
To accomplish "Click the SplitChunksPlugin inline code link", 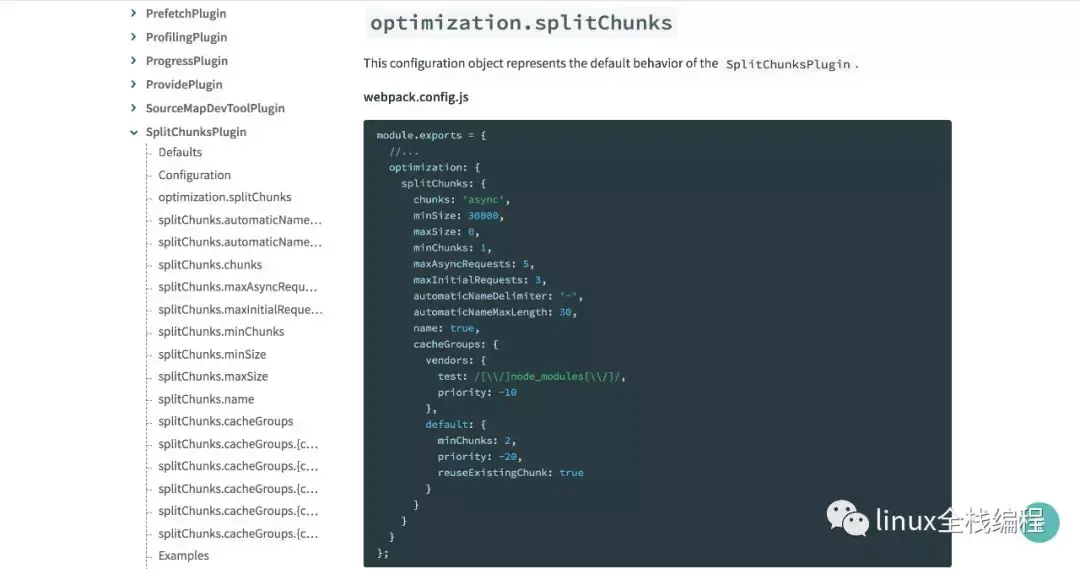I will pyautogui.click(x=788, y=64).
